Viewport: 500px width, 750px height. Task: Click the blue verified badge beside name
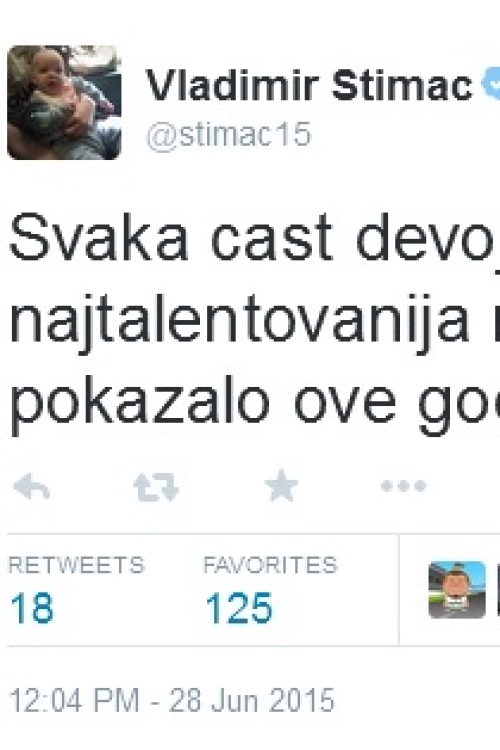491,83
